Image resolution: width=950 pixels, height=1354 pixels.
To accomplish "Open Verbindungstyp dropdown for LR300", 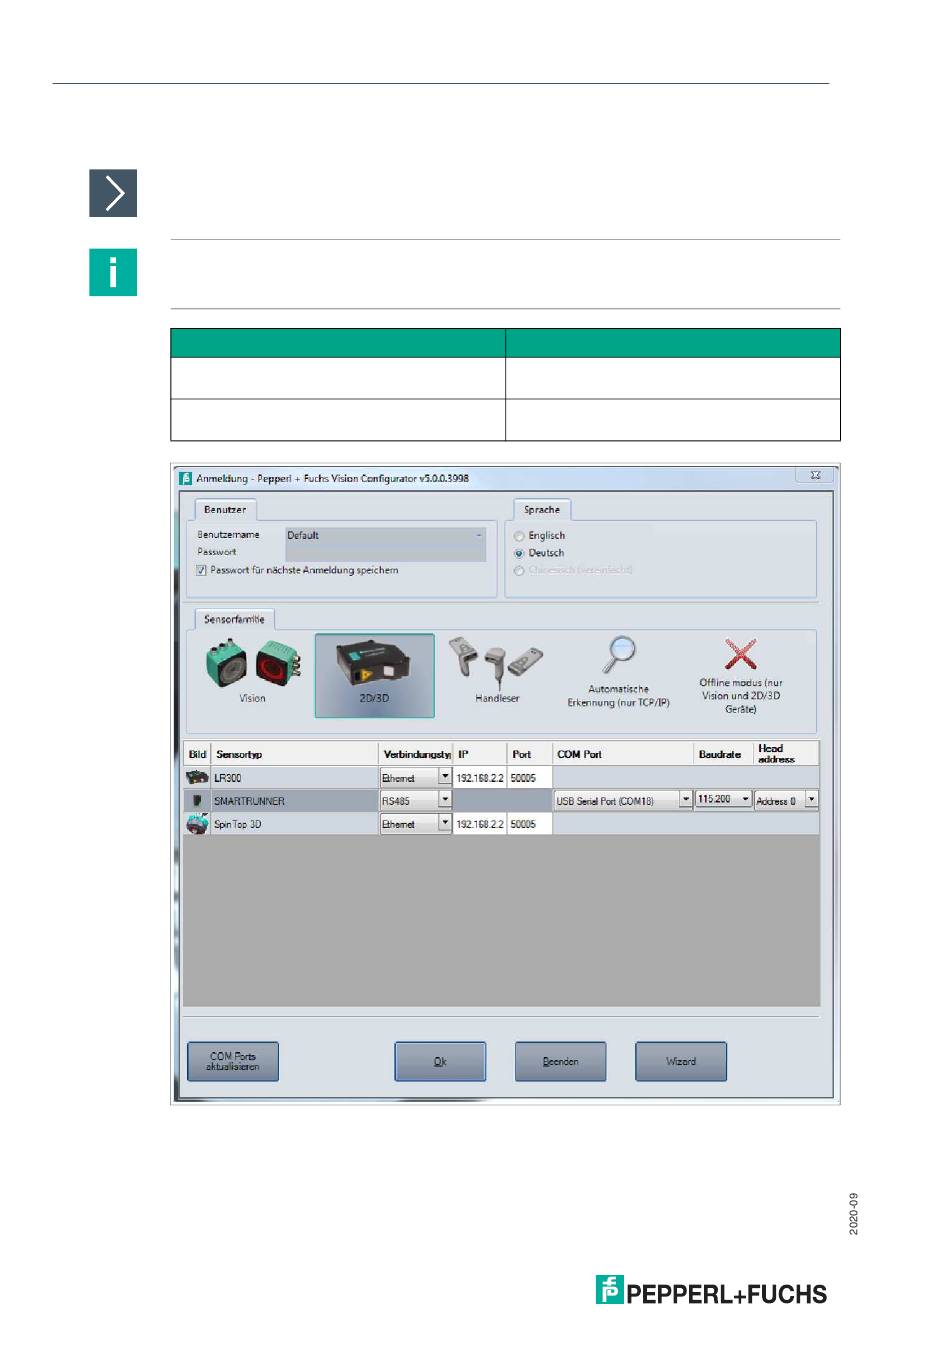I will tap(445, 777).
